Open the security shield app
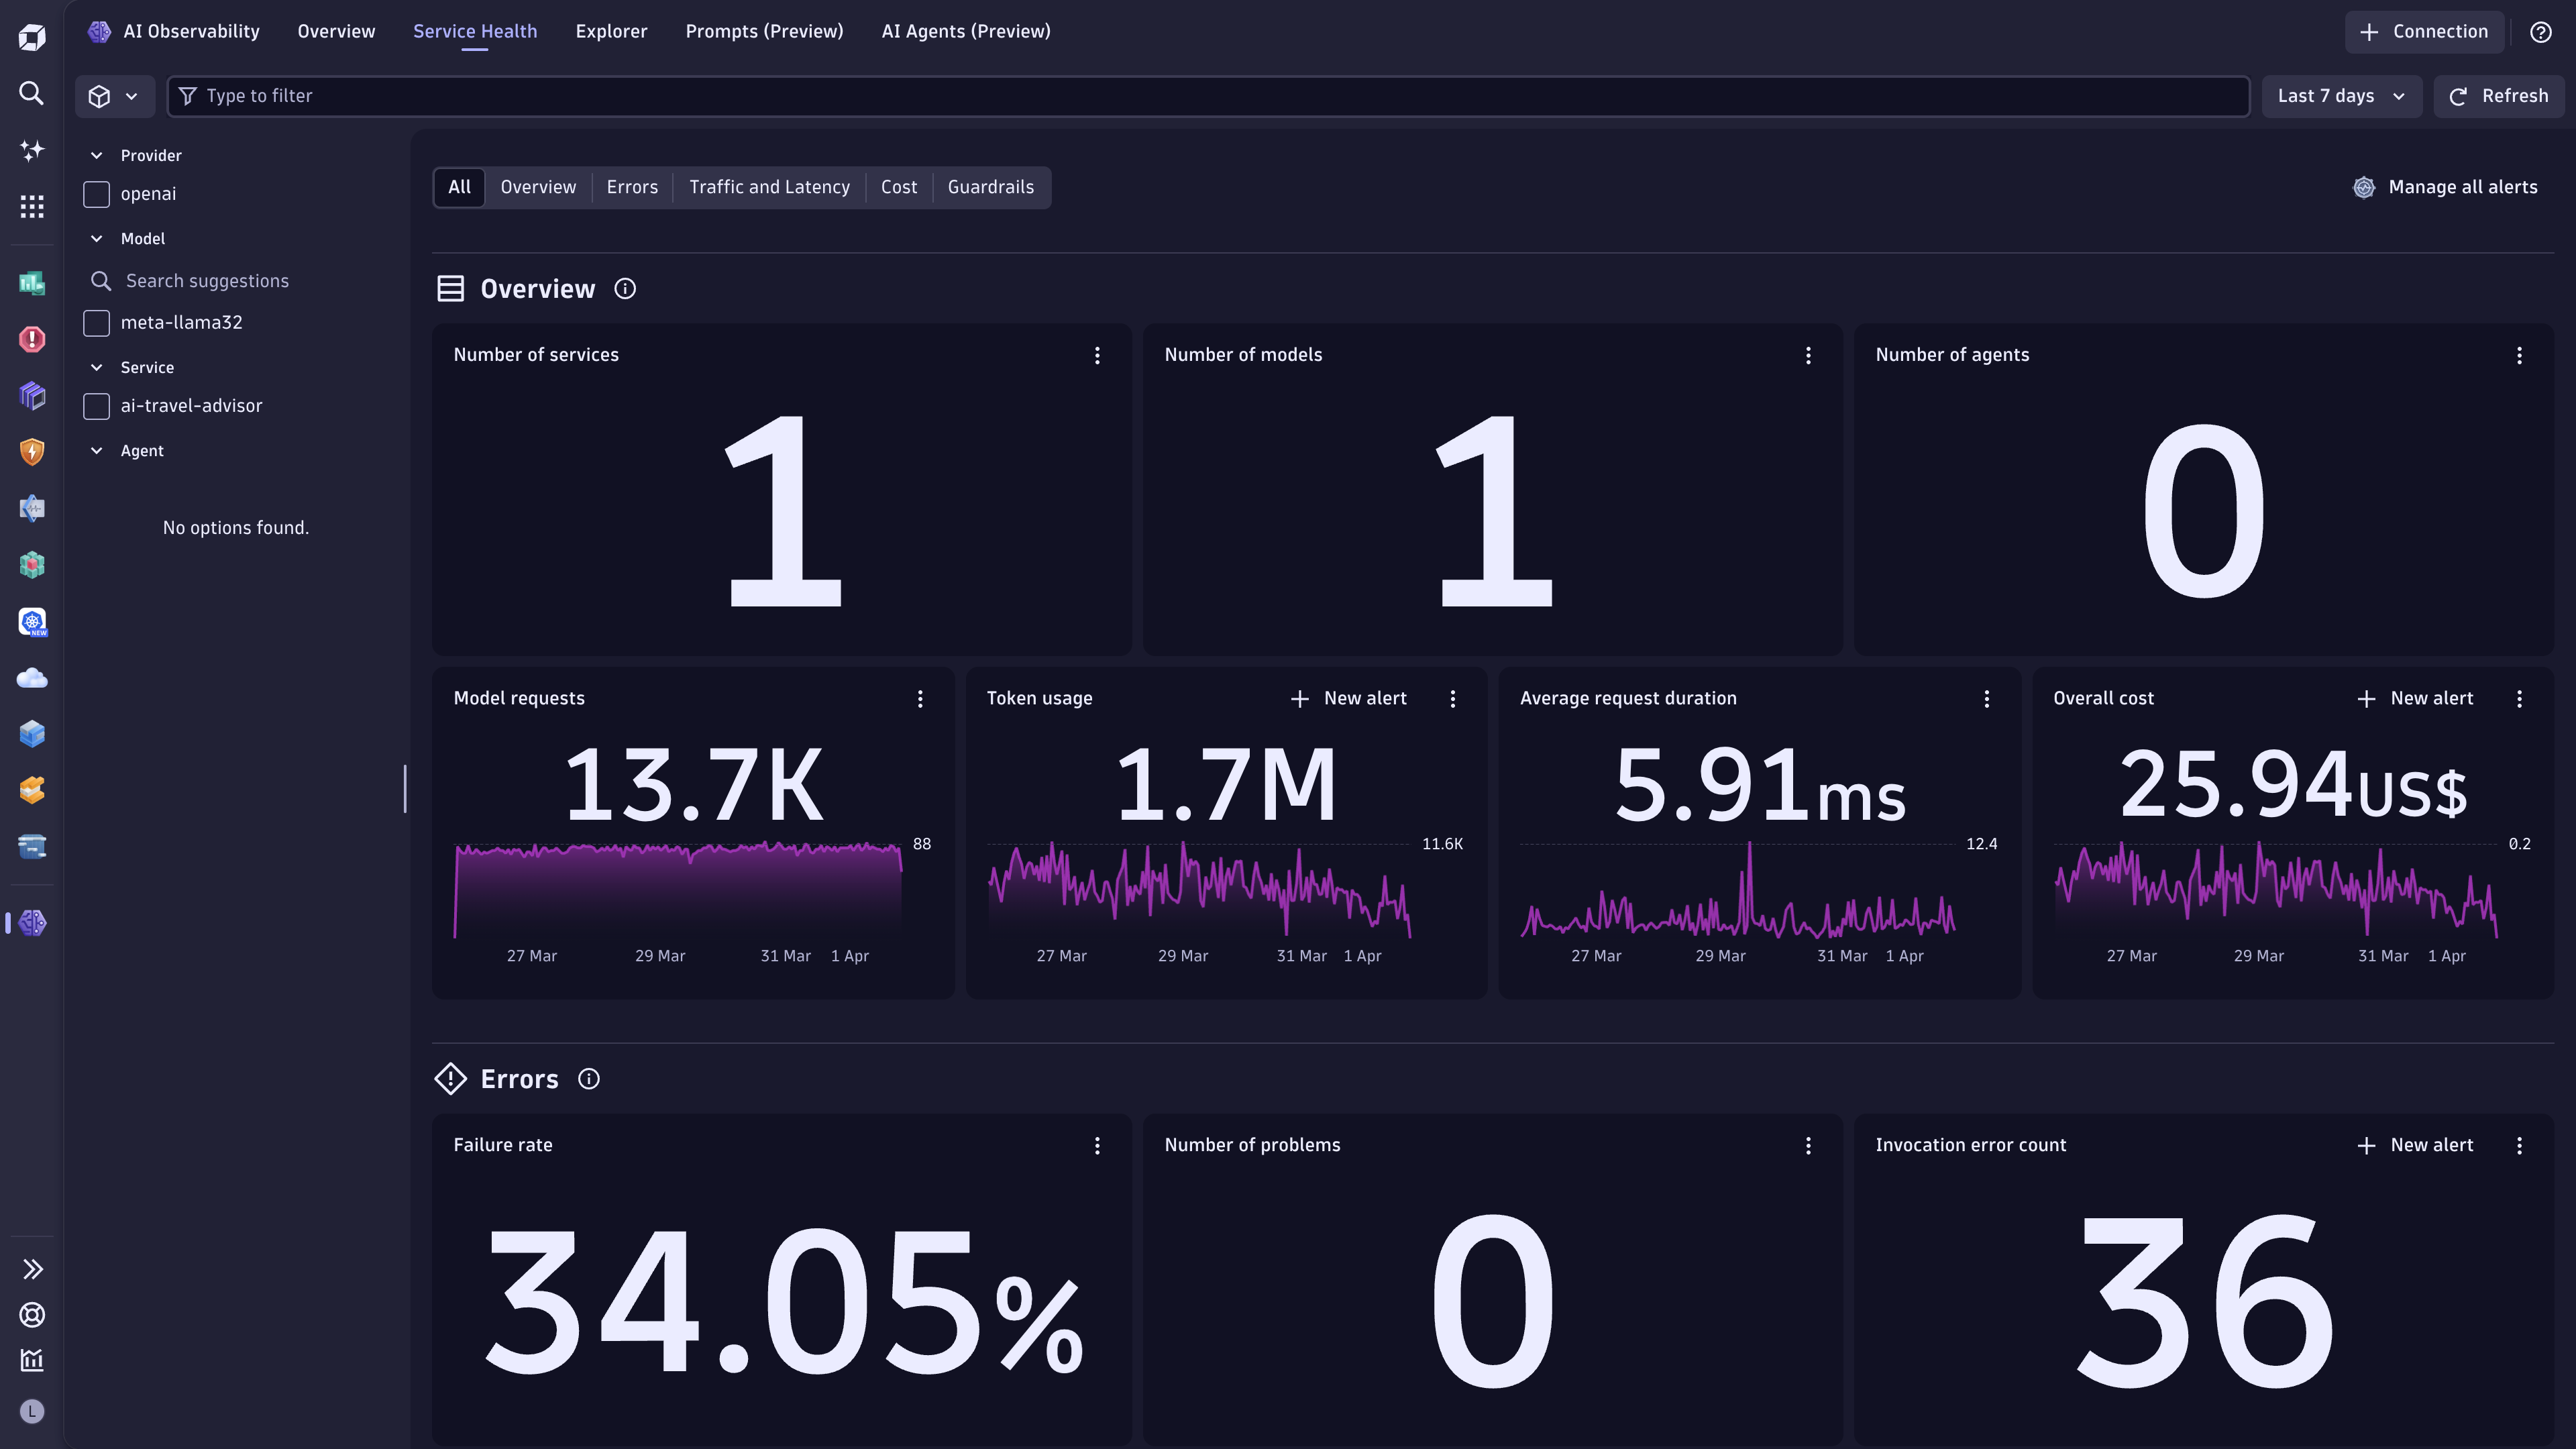This screenshot has width=2576, height=1449. [x=31, y=452]
